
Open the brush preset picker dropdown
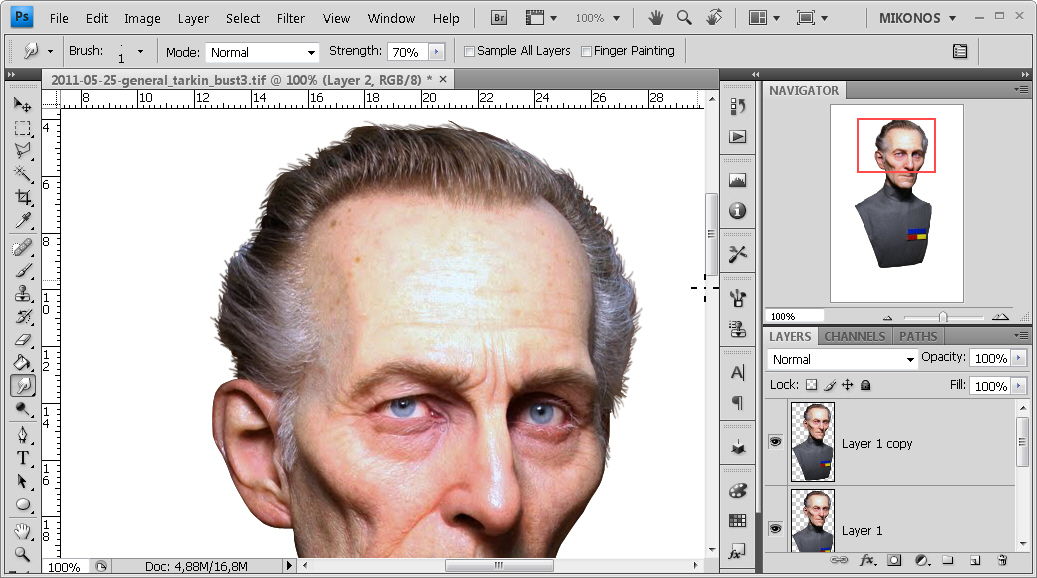pos(140,51)
